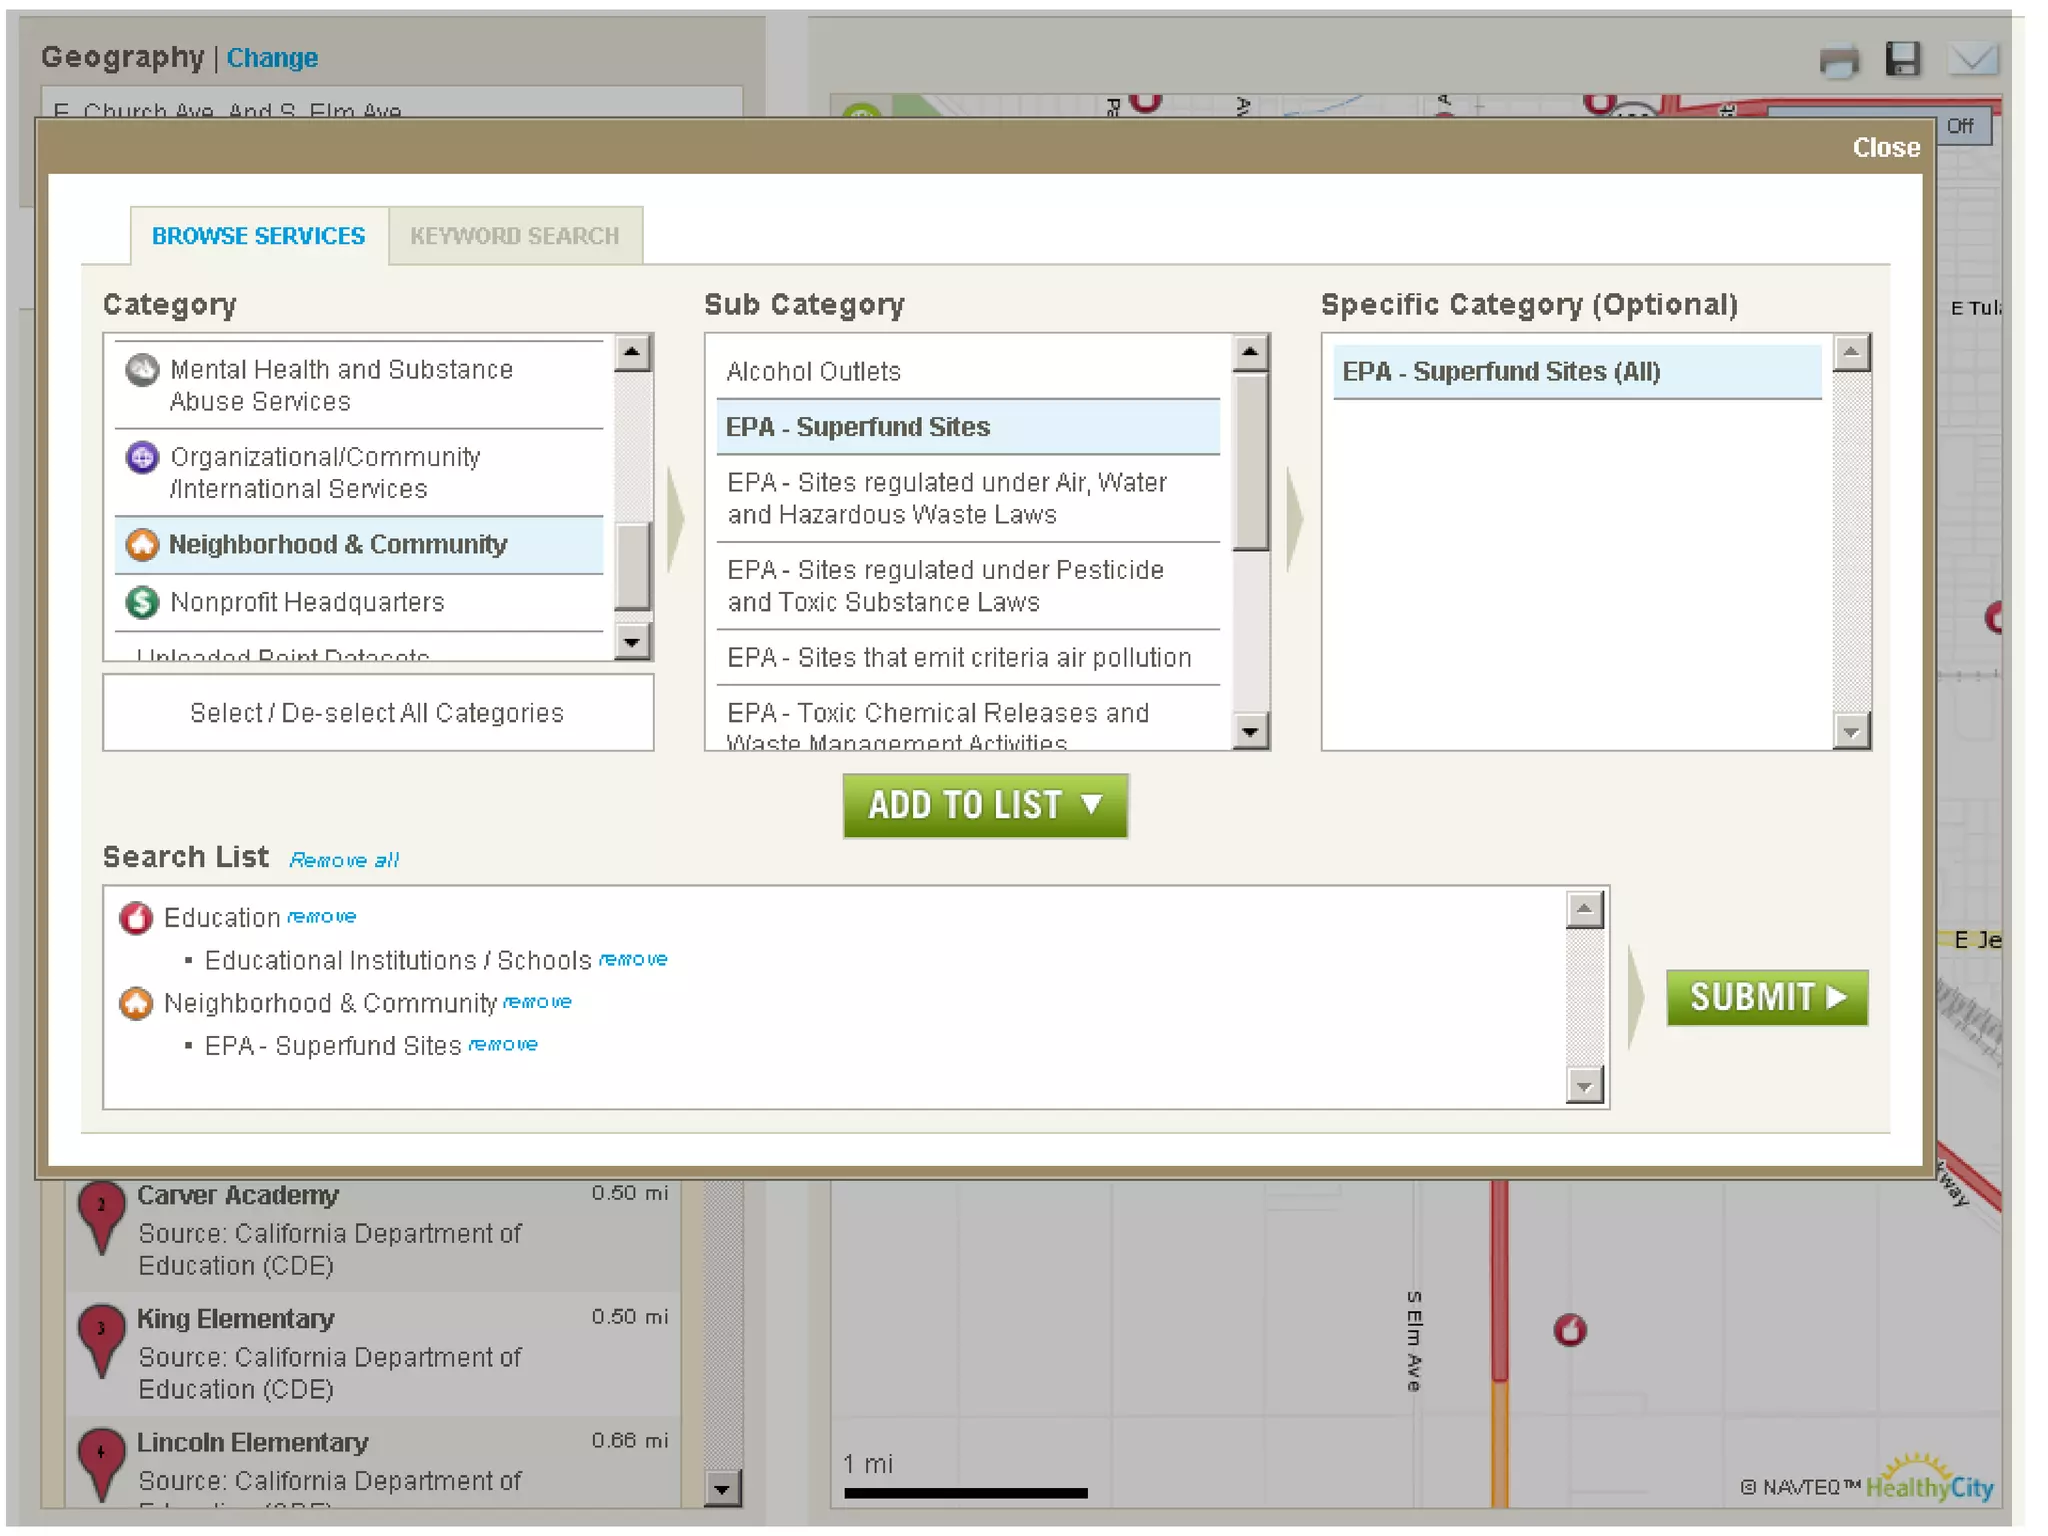
Task: Click Change geography link
Action: [272, 58]
